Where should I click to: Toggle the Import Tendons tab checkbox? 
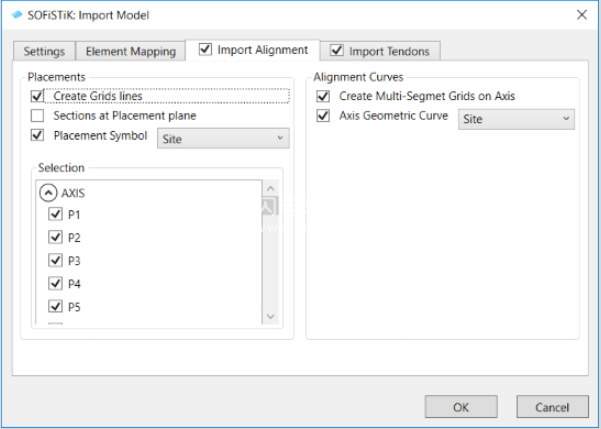tap(337, 50)
